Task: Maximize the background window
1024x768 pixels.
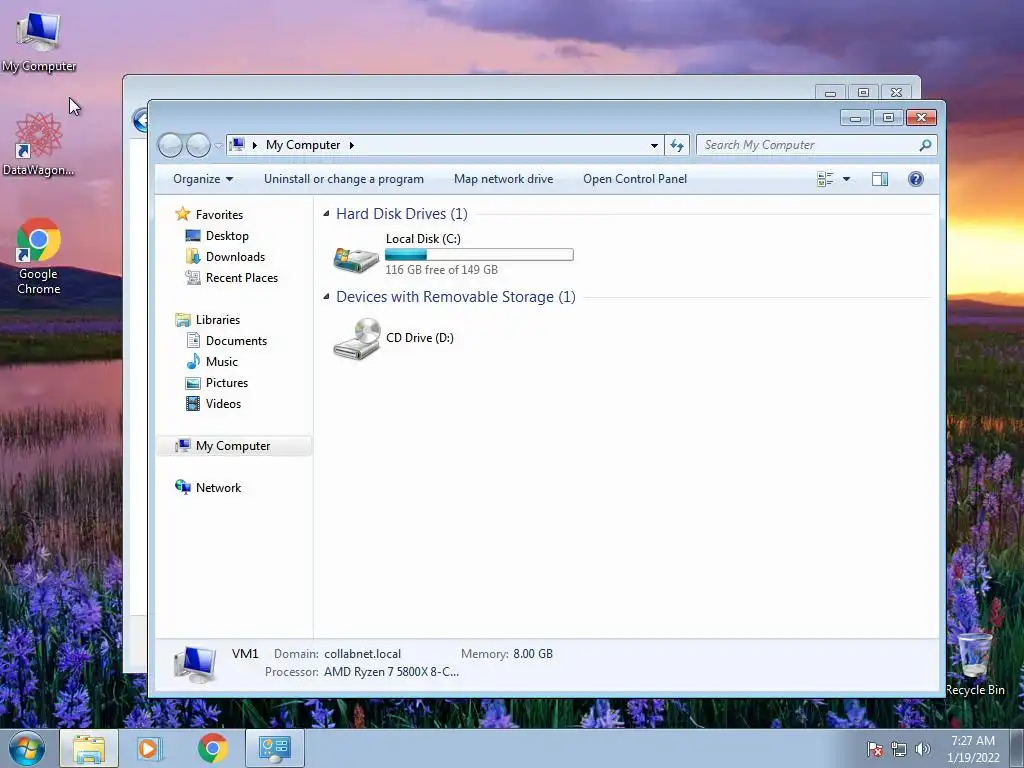Action: (x=863, y=93)
